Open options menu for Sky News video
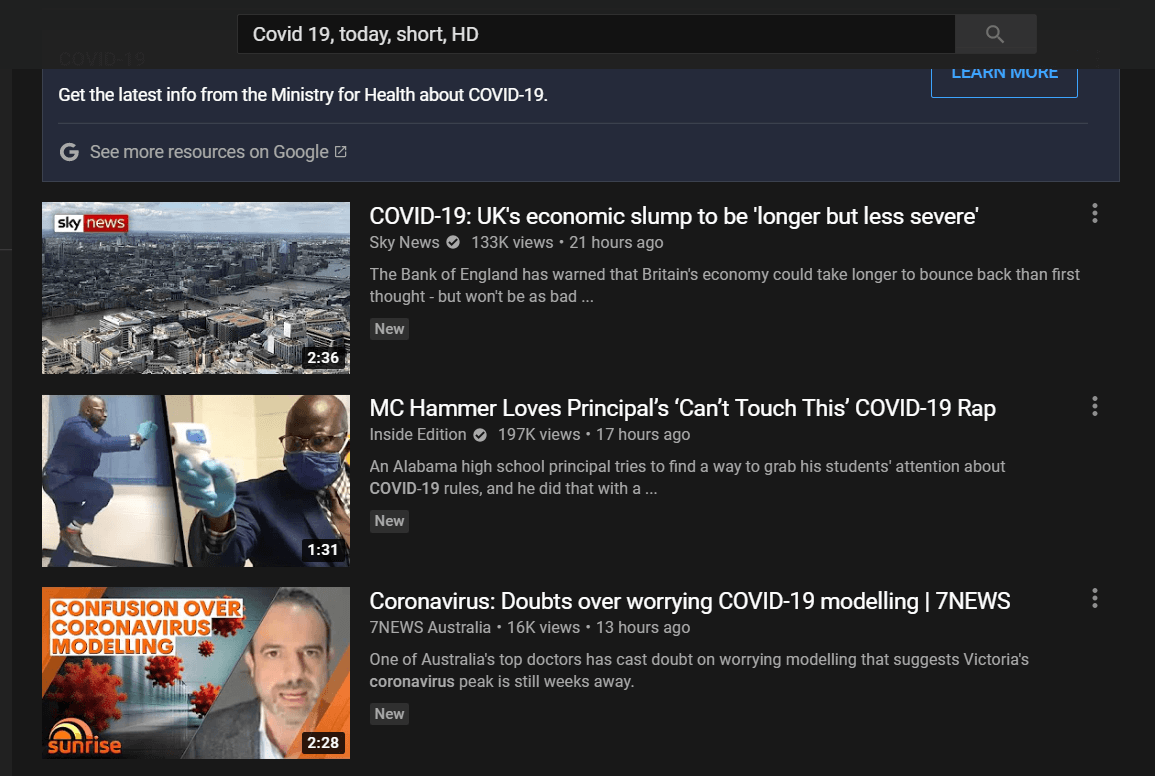Screen dimensions: 1155x776 [1095, 214]
